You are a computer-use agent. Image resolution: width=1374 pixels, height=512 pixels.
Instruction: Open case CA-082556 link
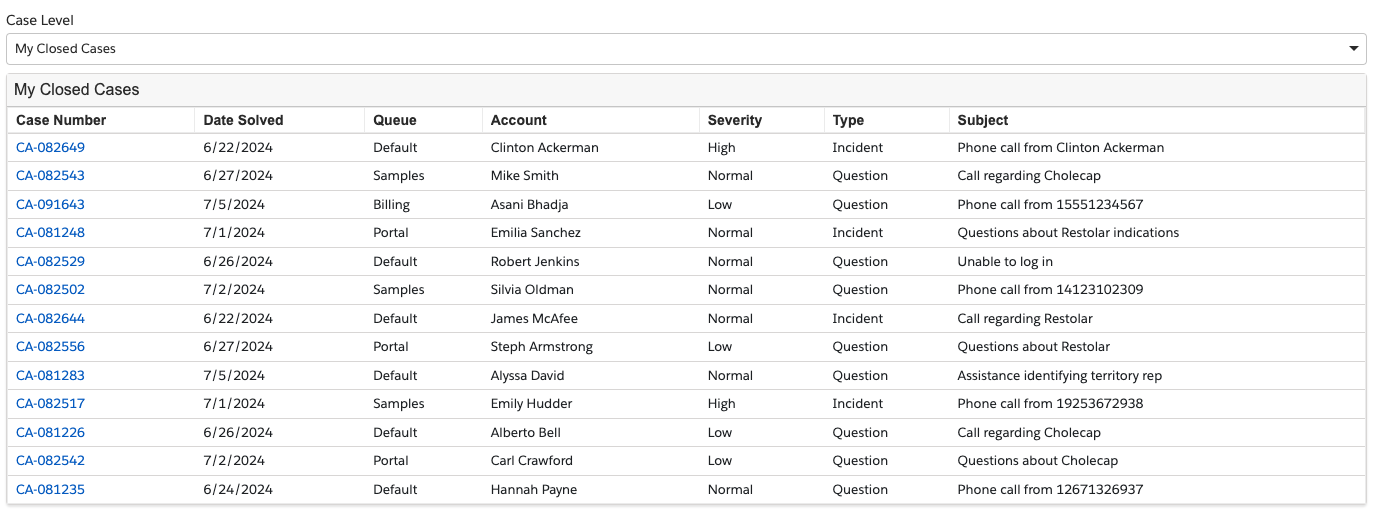[50, 346]
